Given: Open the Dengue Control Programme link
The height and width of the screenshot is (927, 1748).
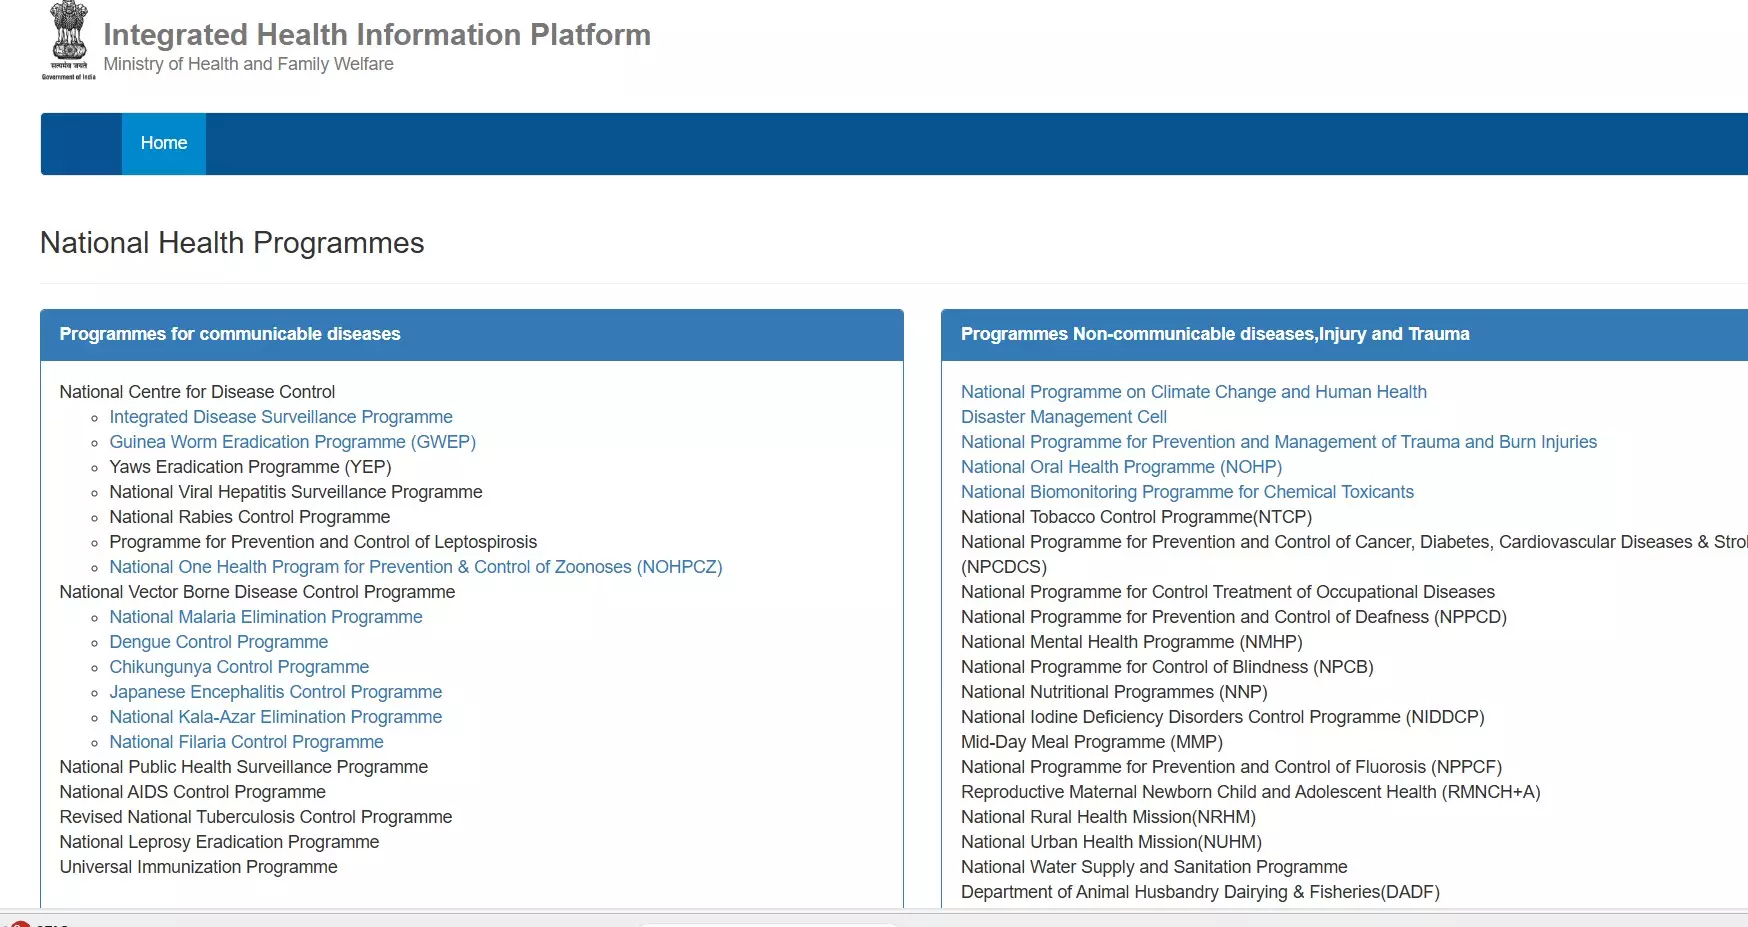Looking at the screenshot, I should (x=218, y=642).
